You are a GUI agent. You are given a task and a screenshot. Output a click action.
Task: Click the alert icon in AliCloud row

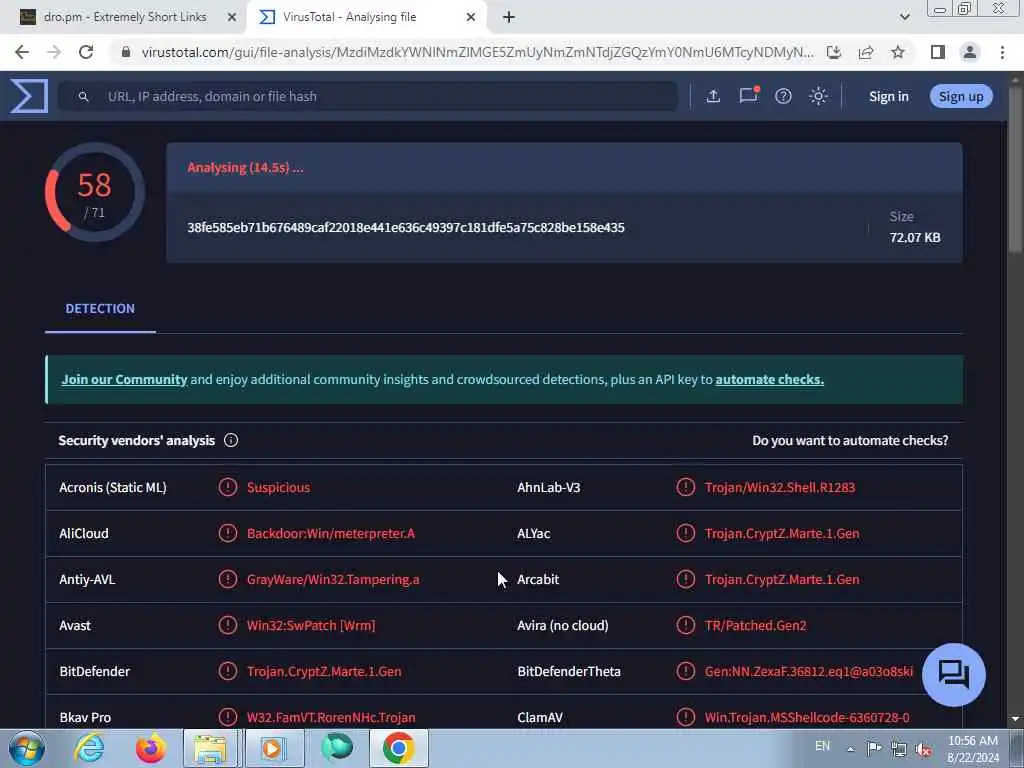pos(228,533)
